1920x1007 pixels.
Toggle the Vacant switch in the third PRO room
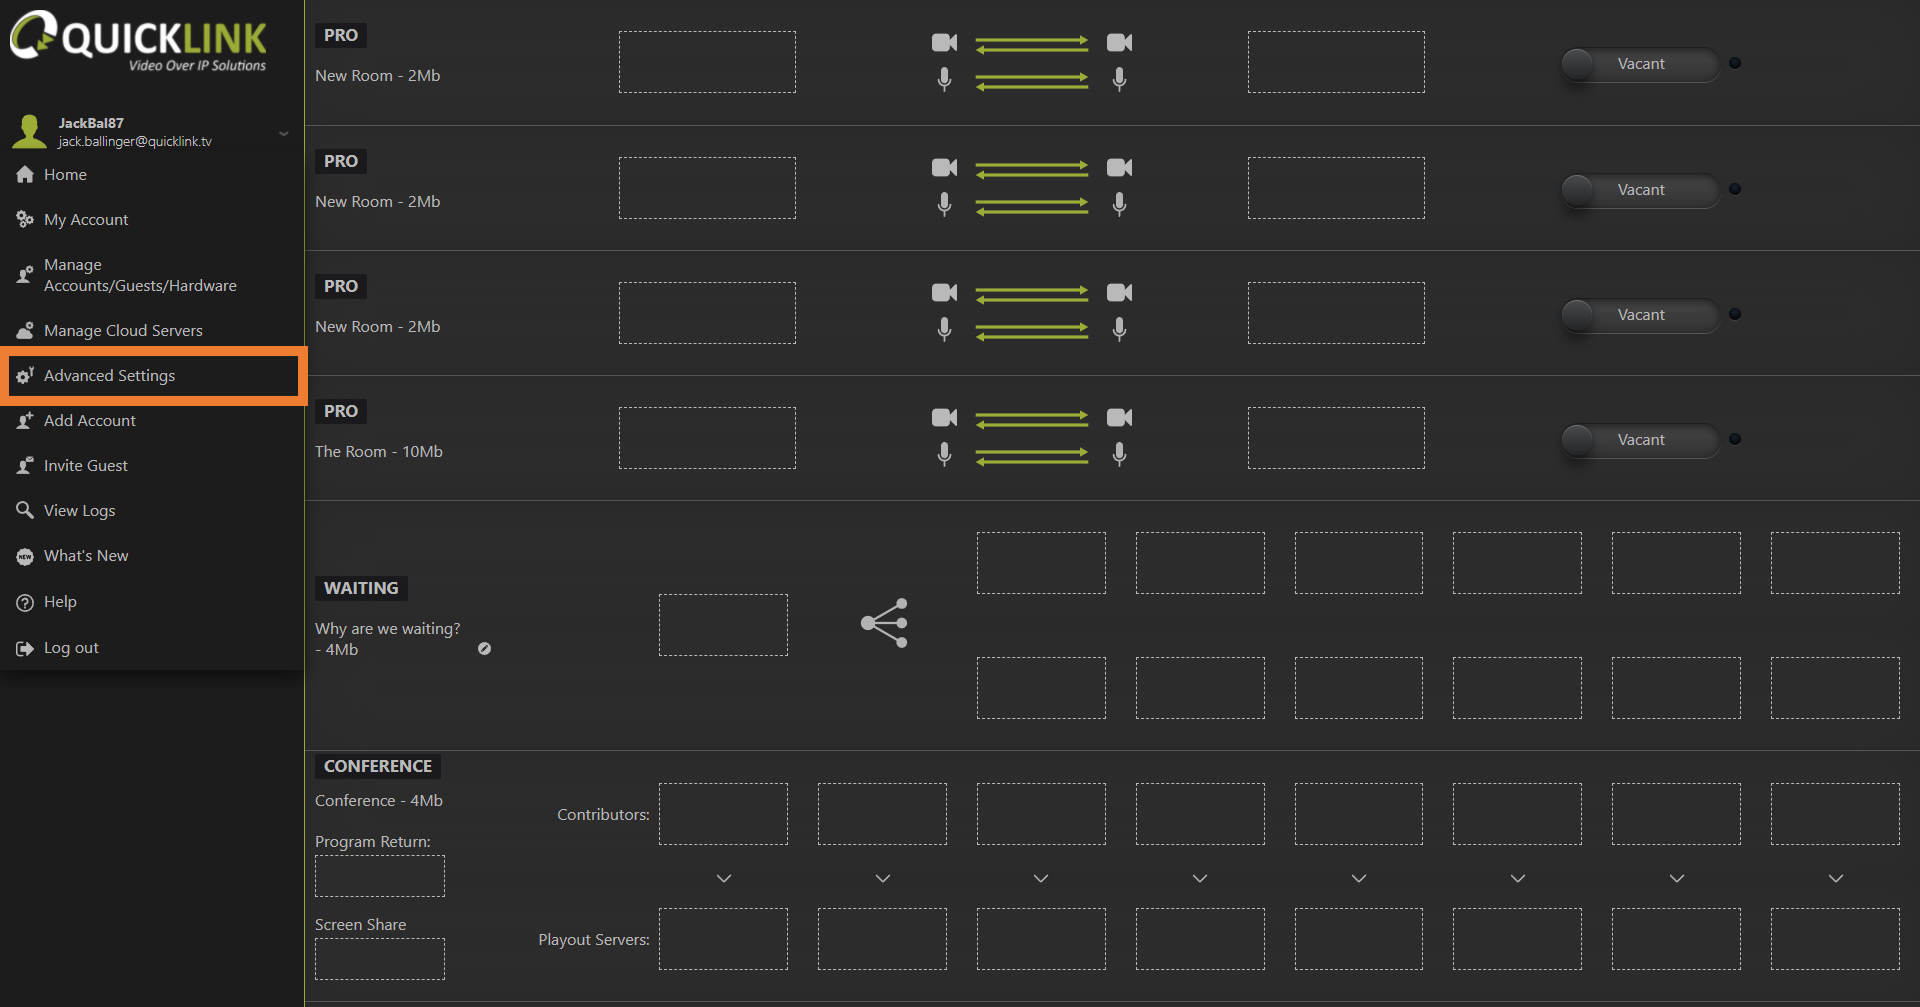tap(1639, 315)
